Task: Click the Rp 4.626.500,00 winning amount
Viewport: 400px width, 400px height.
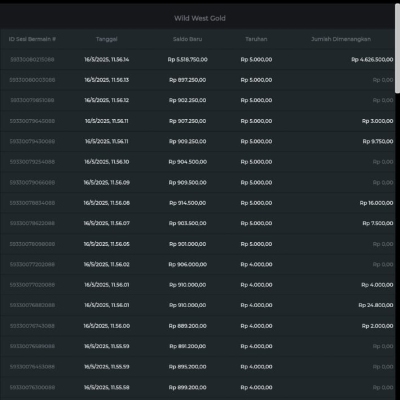Action: (372, 60)
